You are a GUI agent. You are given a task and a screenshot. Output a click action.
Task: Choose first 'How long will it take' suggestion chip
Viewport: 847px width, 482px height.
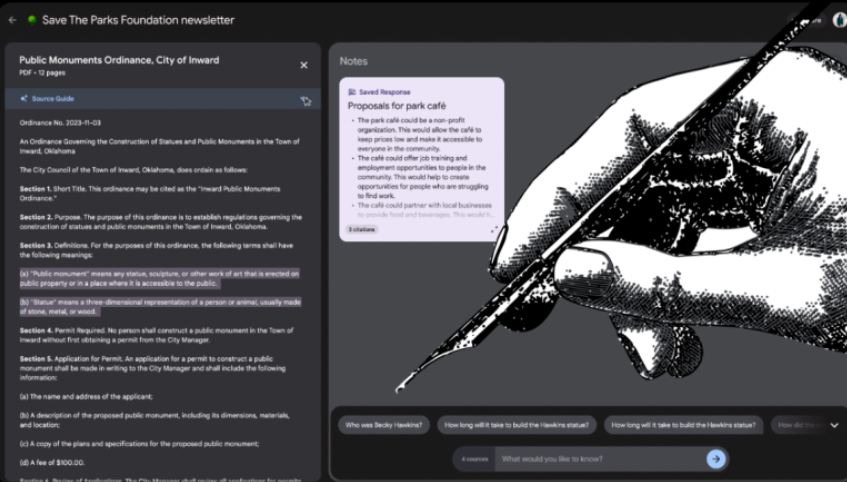[516, 425]
